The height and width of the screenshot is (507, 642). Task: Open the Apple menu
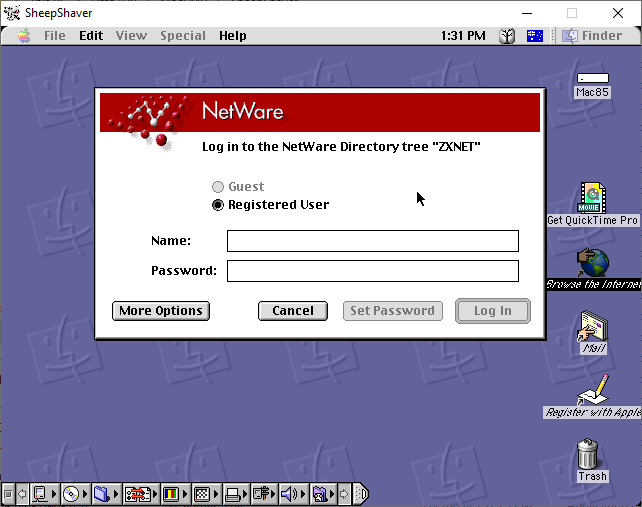(24, 36)
